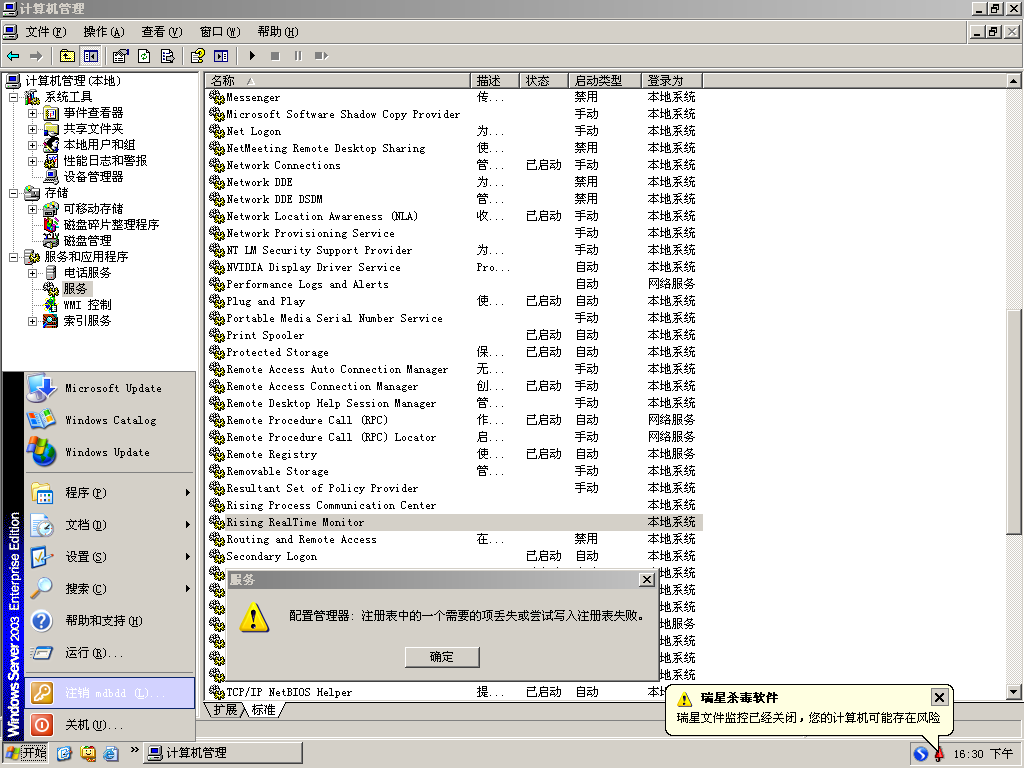The width and height of the screenshot is (1024, 768).
Task: Open the 窗口(W) menu
Action: tap(219, 32)
